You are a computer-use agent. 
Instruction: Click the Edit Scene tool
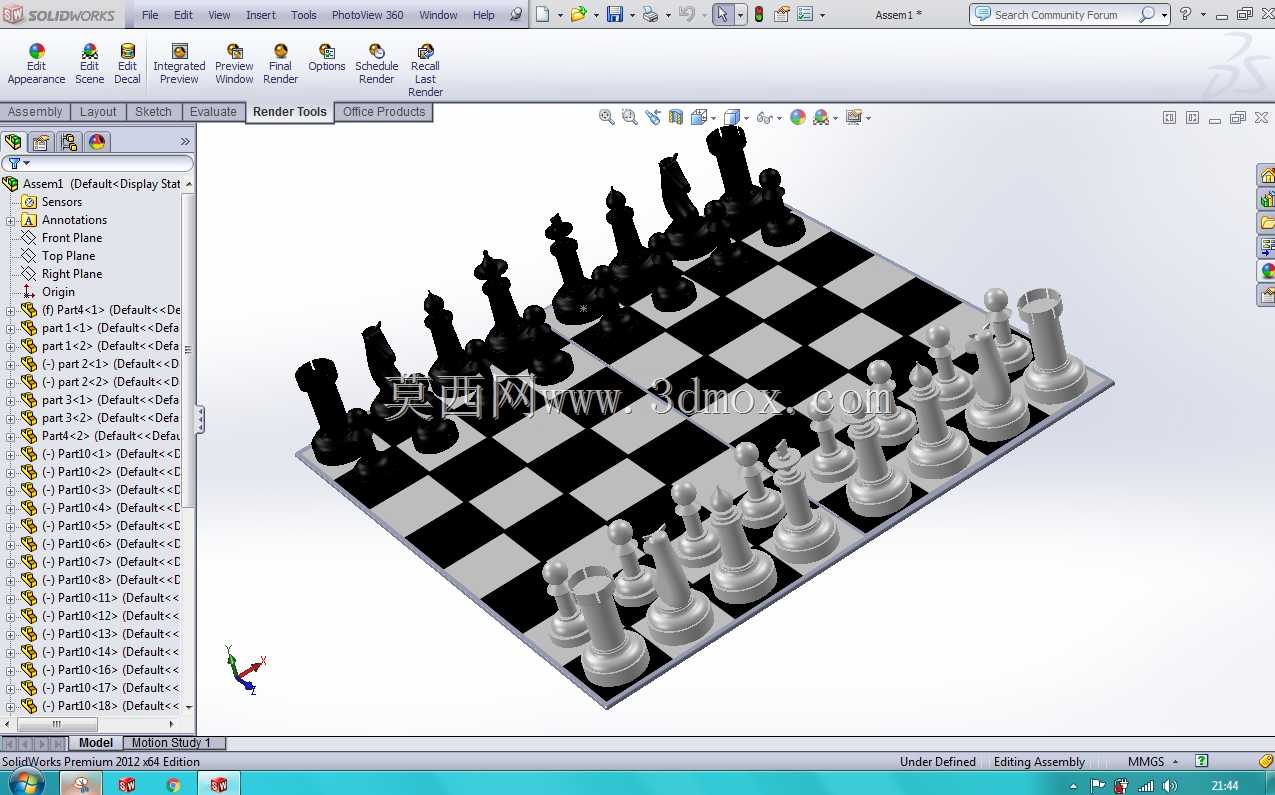(89, 64)
